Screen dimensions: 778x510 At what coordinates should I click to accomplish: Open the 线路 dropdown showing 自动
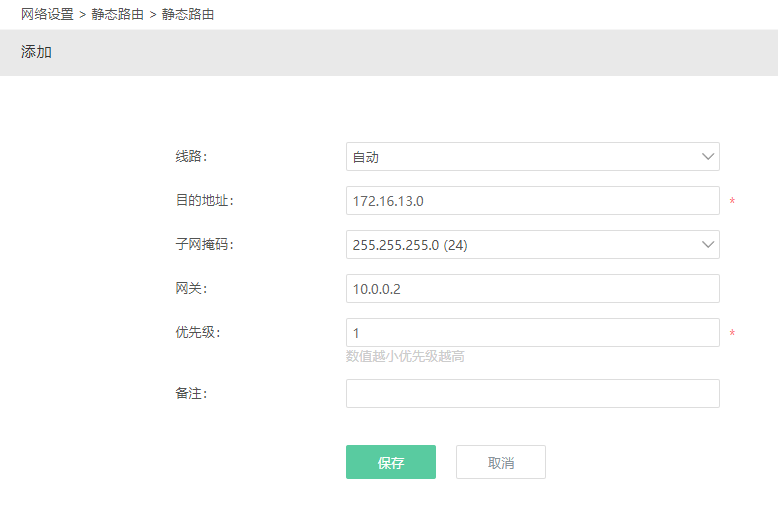520,157
